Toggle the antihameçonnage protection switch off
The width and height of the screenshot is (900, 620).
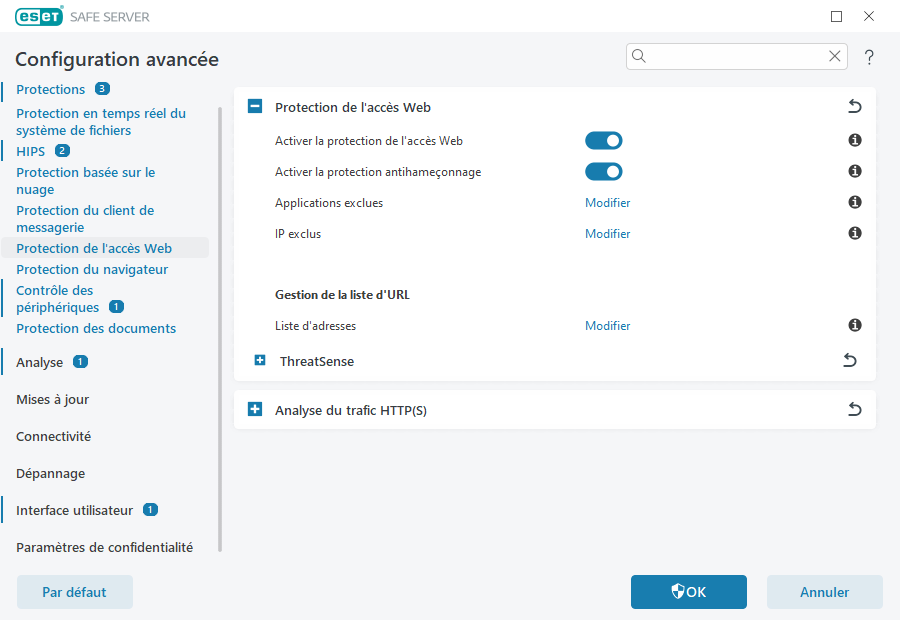[604, 171]
